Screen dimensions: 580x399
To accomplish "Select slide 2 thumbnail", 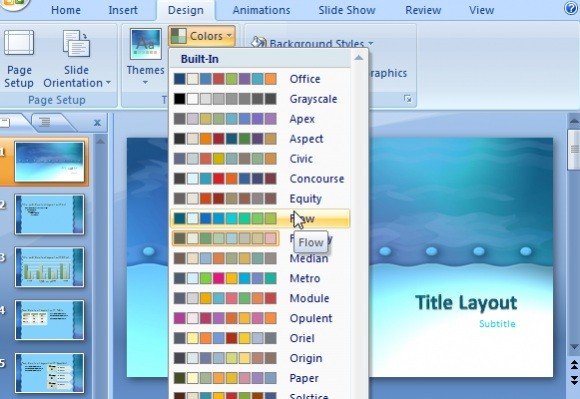I will tap(50, 215).
